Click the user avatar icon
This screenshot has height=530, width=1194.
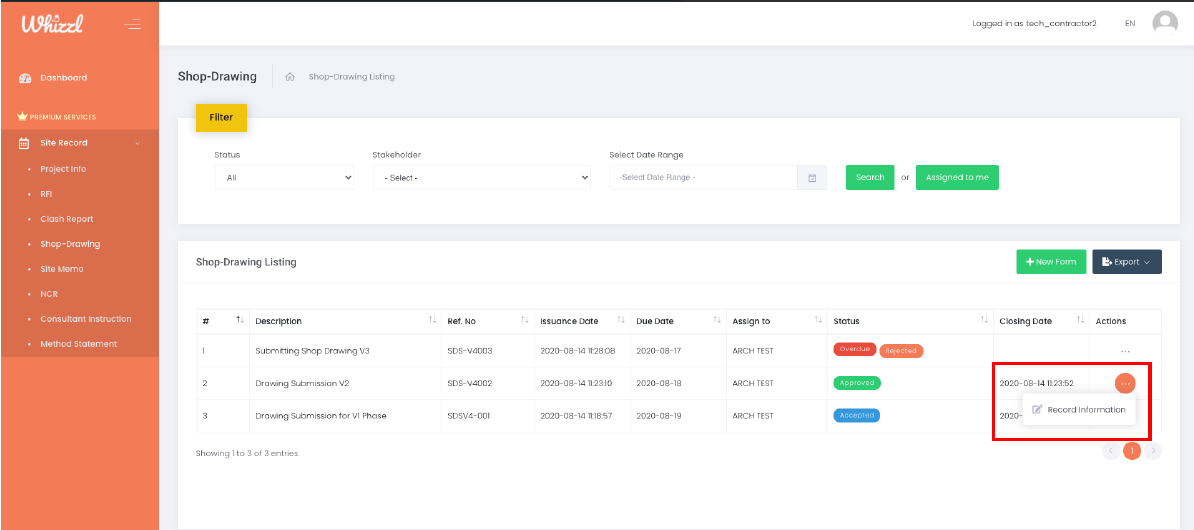point(1165,23)
